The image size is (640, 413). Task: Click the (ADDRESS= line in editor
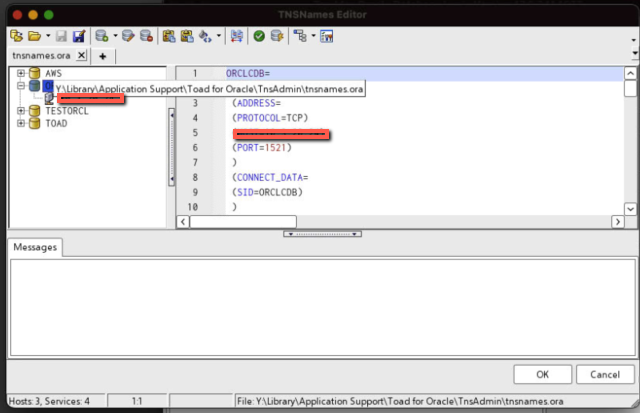tap(256, 103)
